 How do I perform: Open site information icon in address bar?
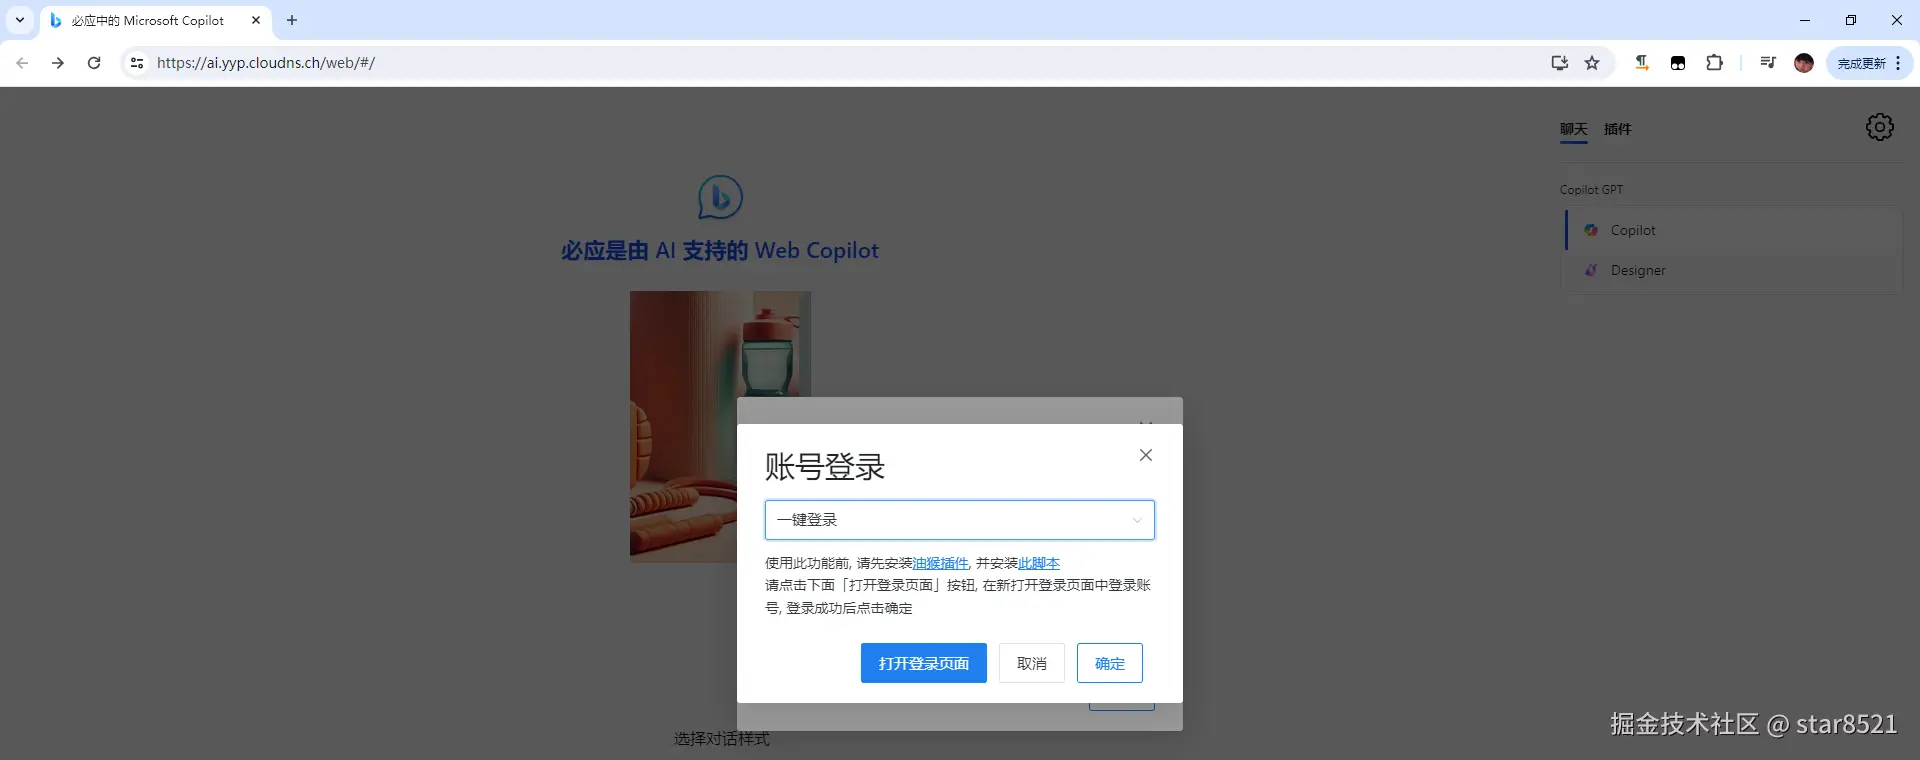[x=137, y=63]
